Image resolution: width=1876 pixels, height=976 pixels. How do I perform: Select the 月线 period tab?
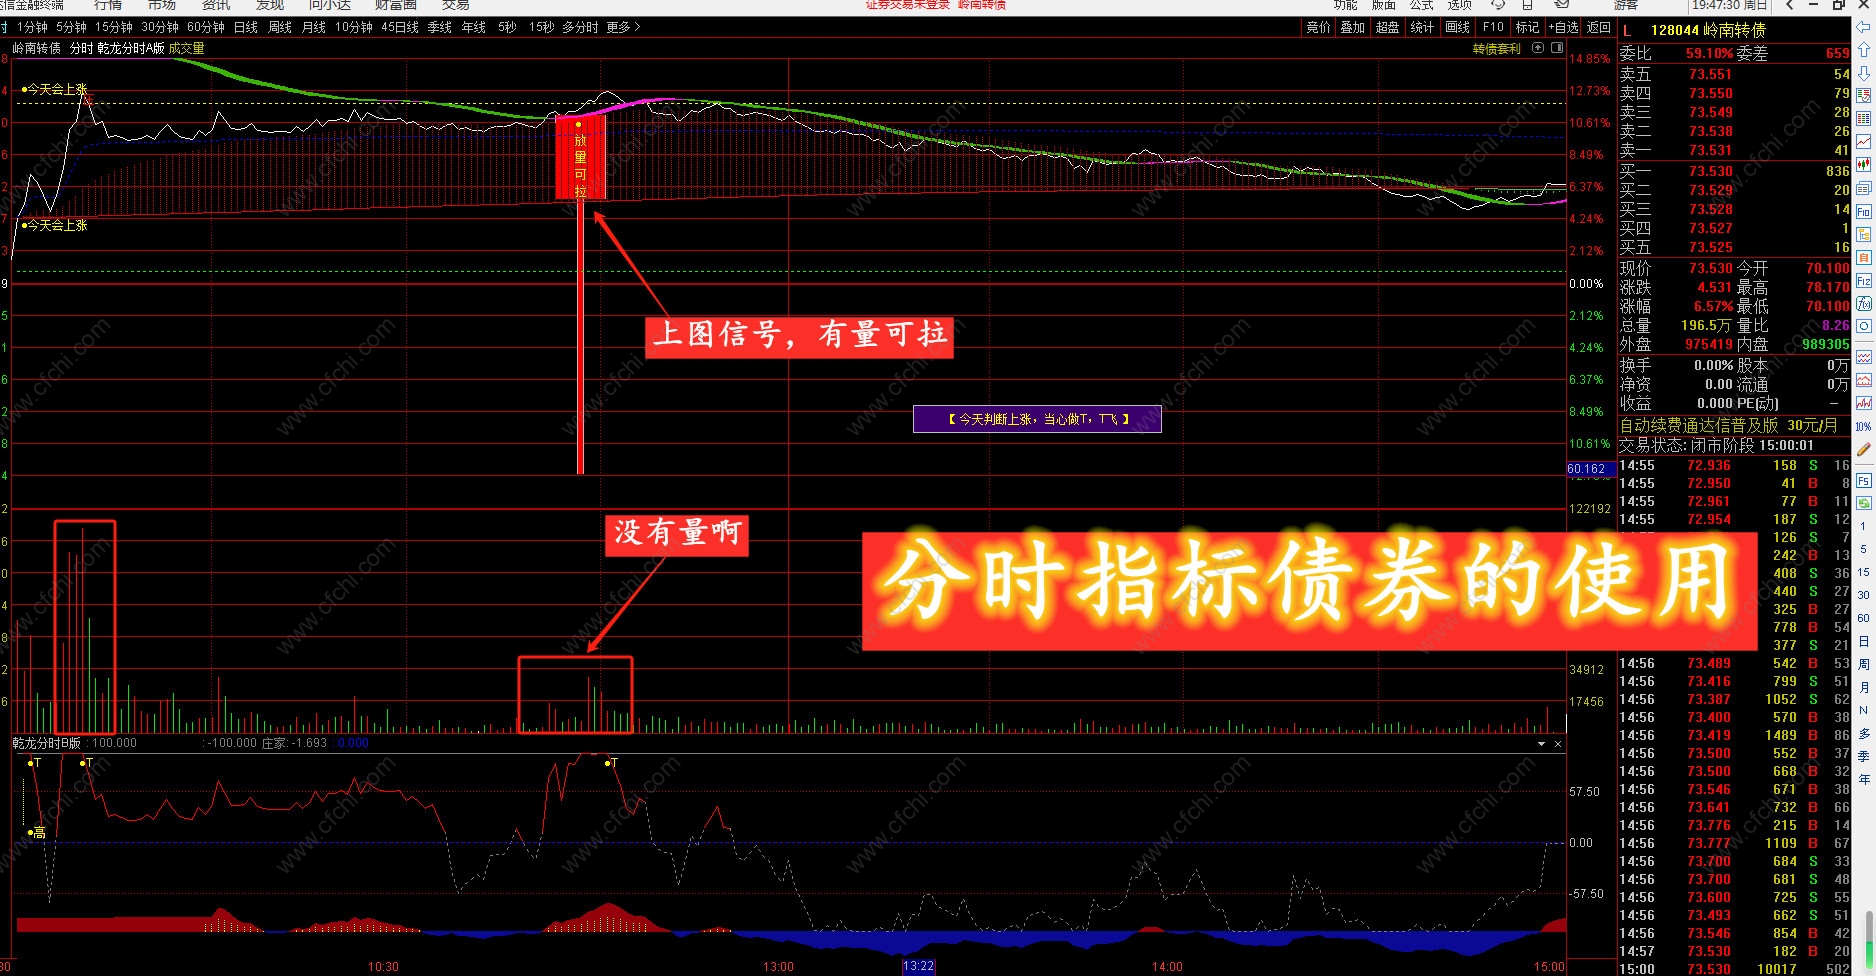pos(314,27)
